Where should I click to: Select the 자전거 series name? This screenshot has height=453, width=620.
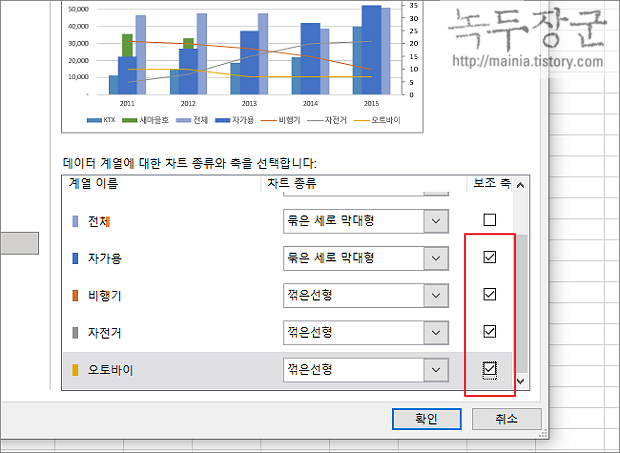point(105,333)
